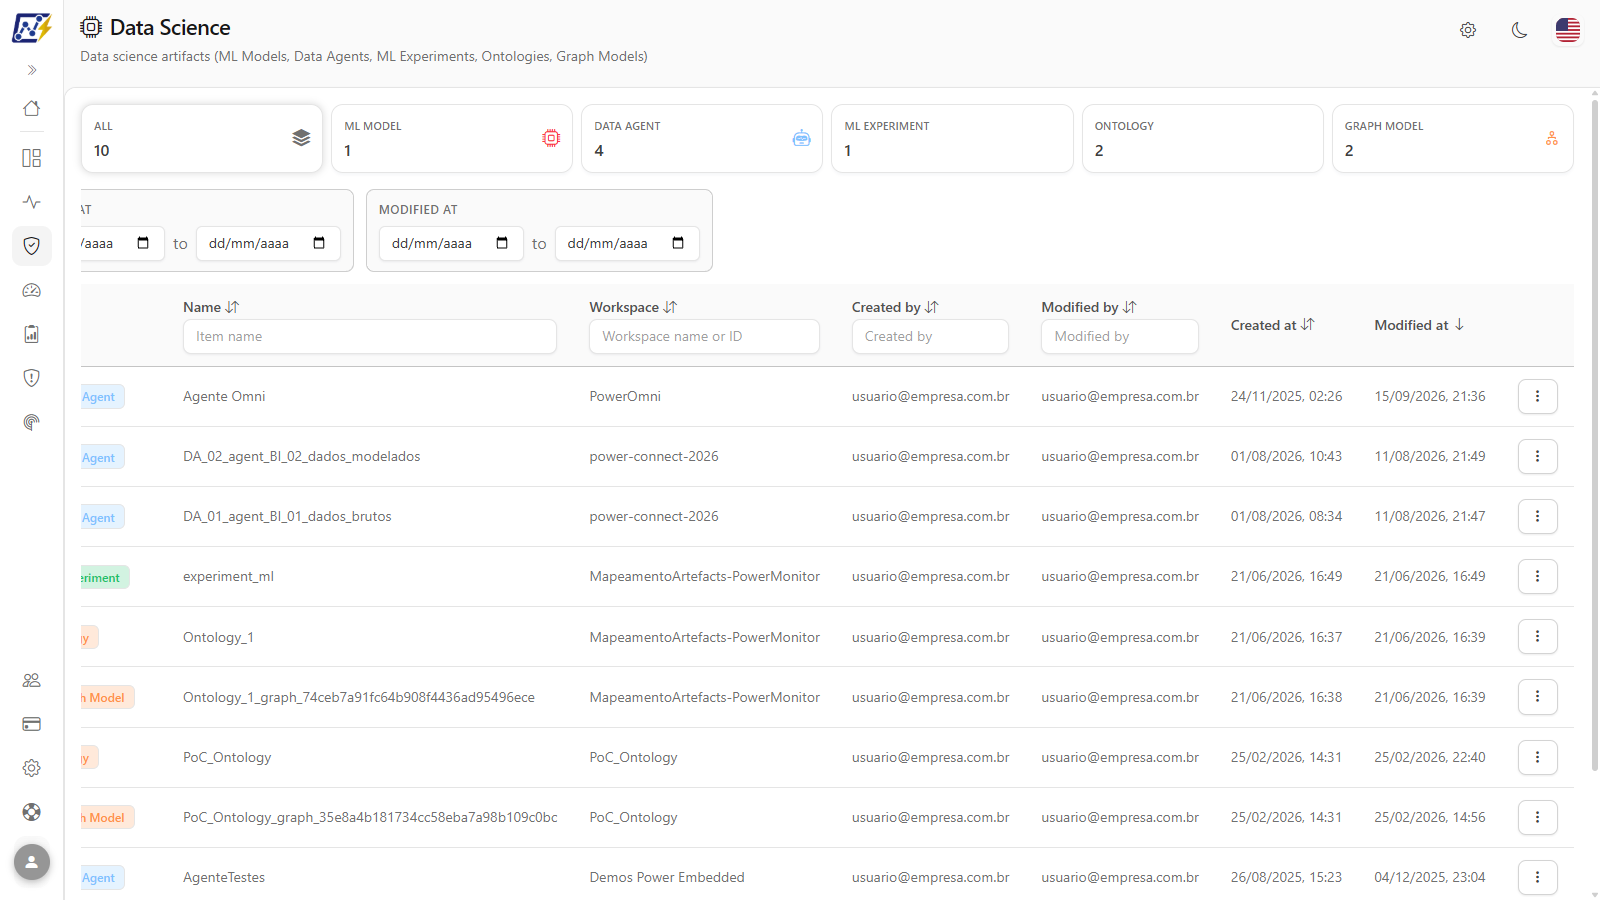Open the shield alert icon in sidebar
The height and width of the screenshot is (900, 1600).
point(32,378)
